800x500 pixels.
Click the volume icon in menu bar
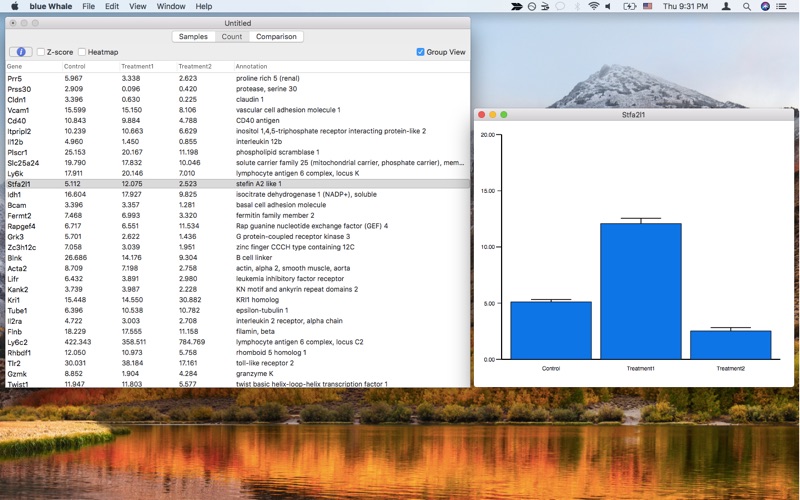[x=608, y=7]
